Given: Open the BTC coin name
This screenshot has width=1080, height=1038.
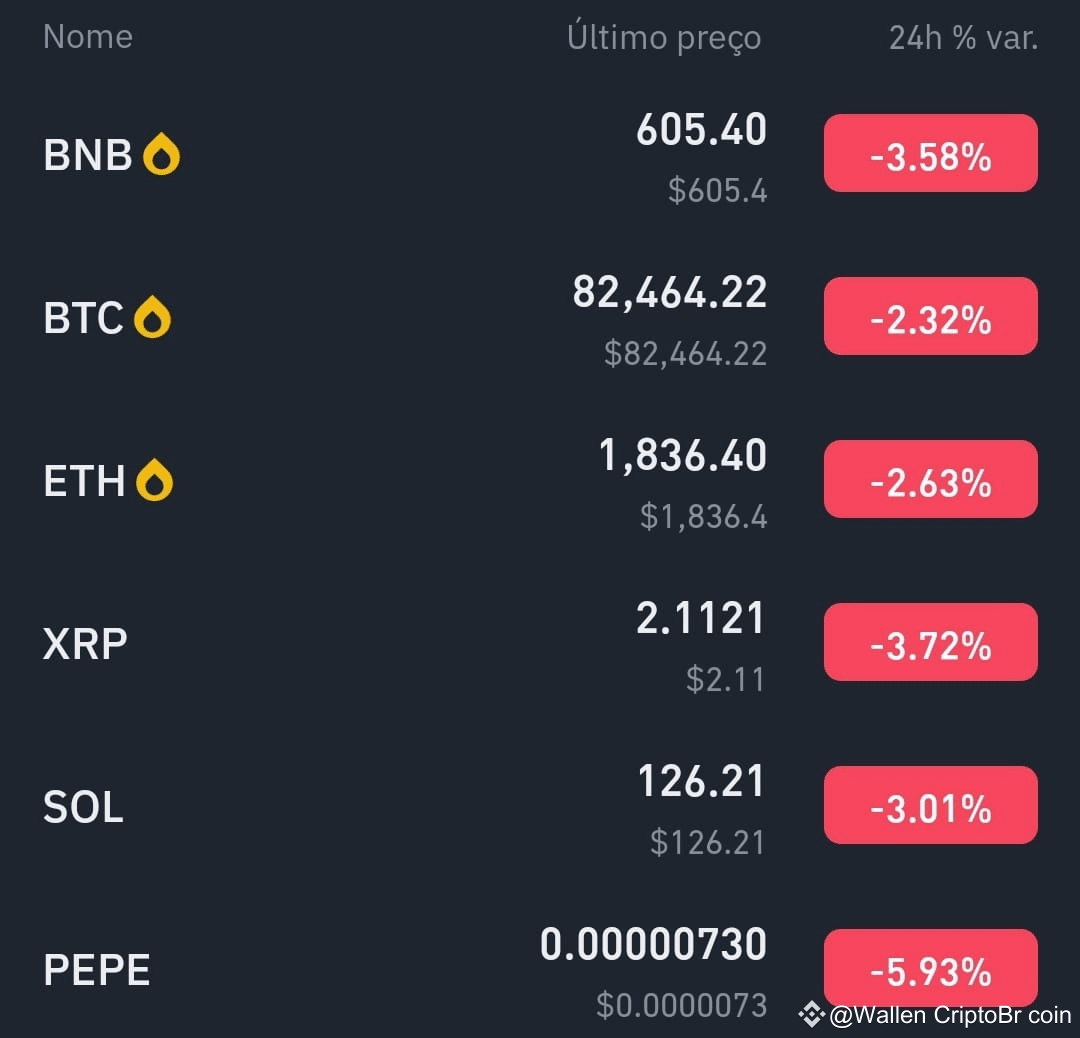Looking at the screenshot, I should tap(83, 318).
